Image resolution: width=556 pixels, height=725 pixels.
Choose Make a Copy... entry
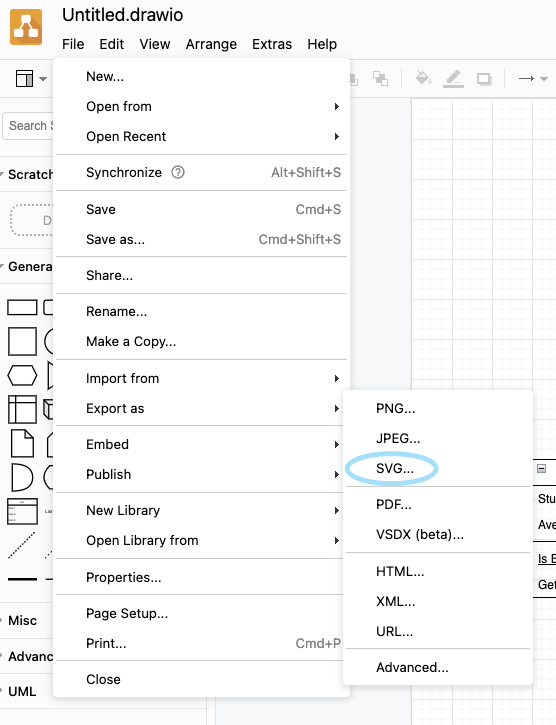[201, 342]
